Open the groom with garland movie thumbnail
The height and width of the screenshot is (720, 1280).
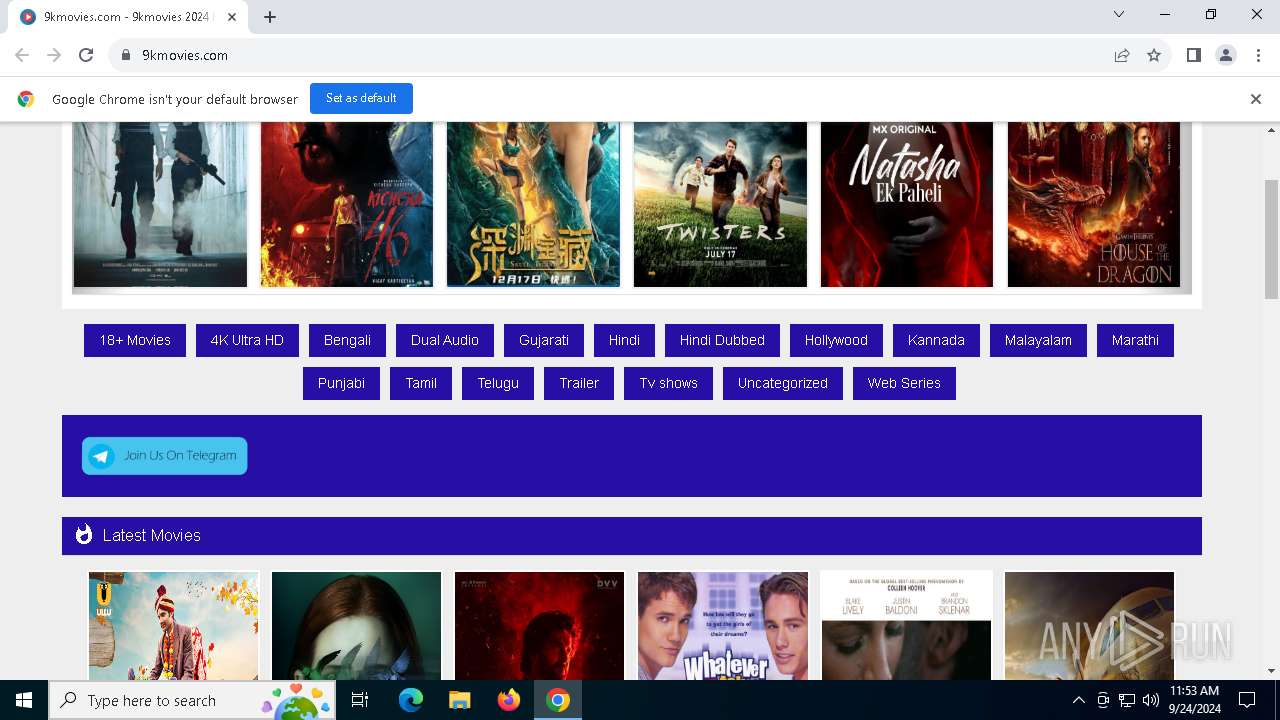(174, 626)
